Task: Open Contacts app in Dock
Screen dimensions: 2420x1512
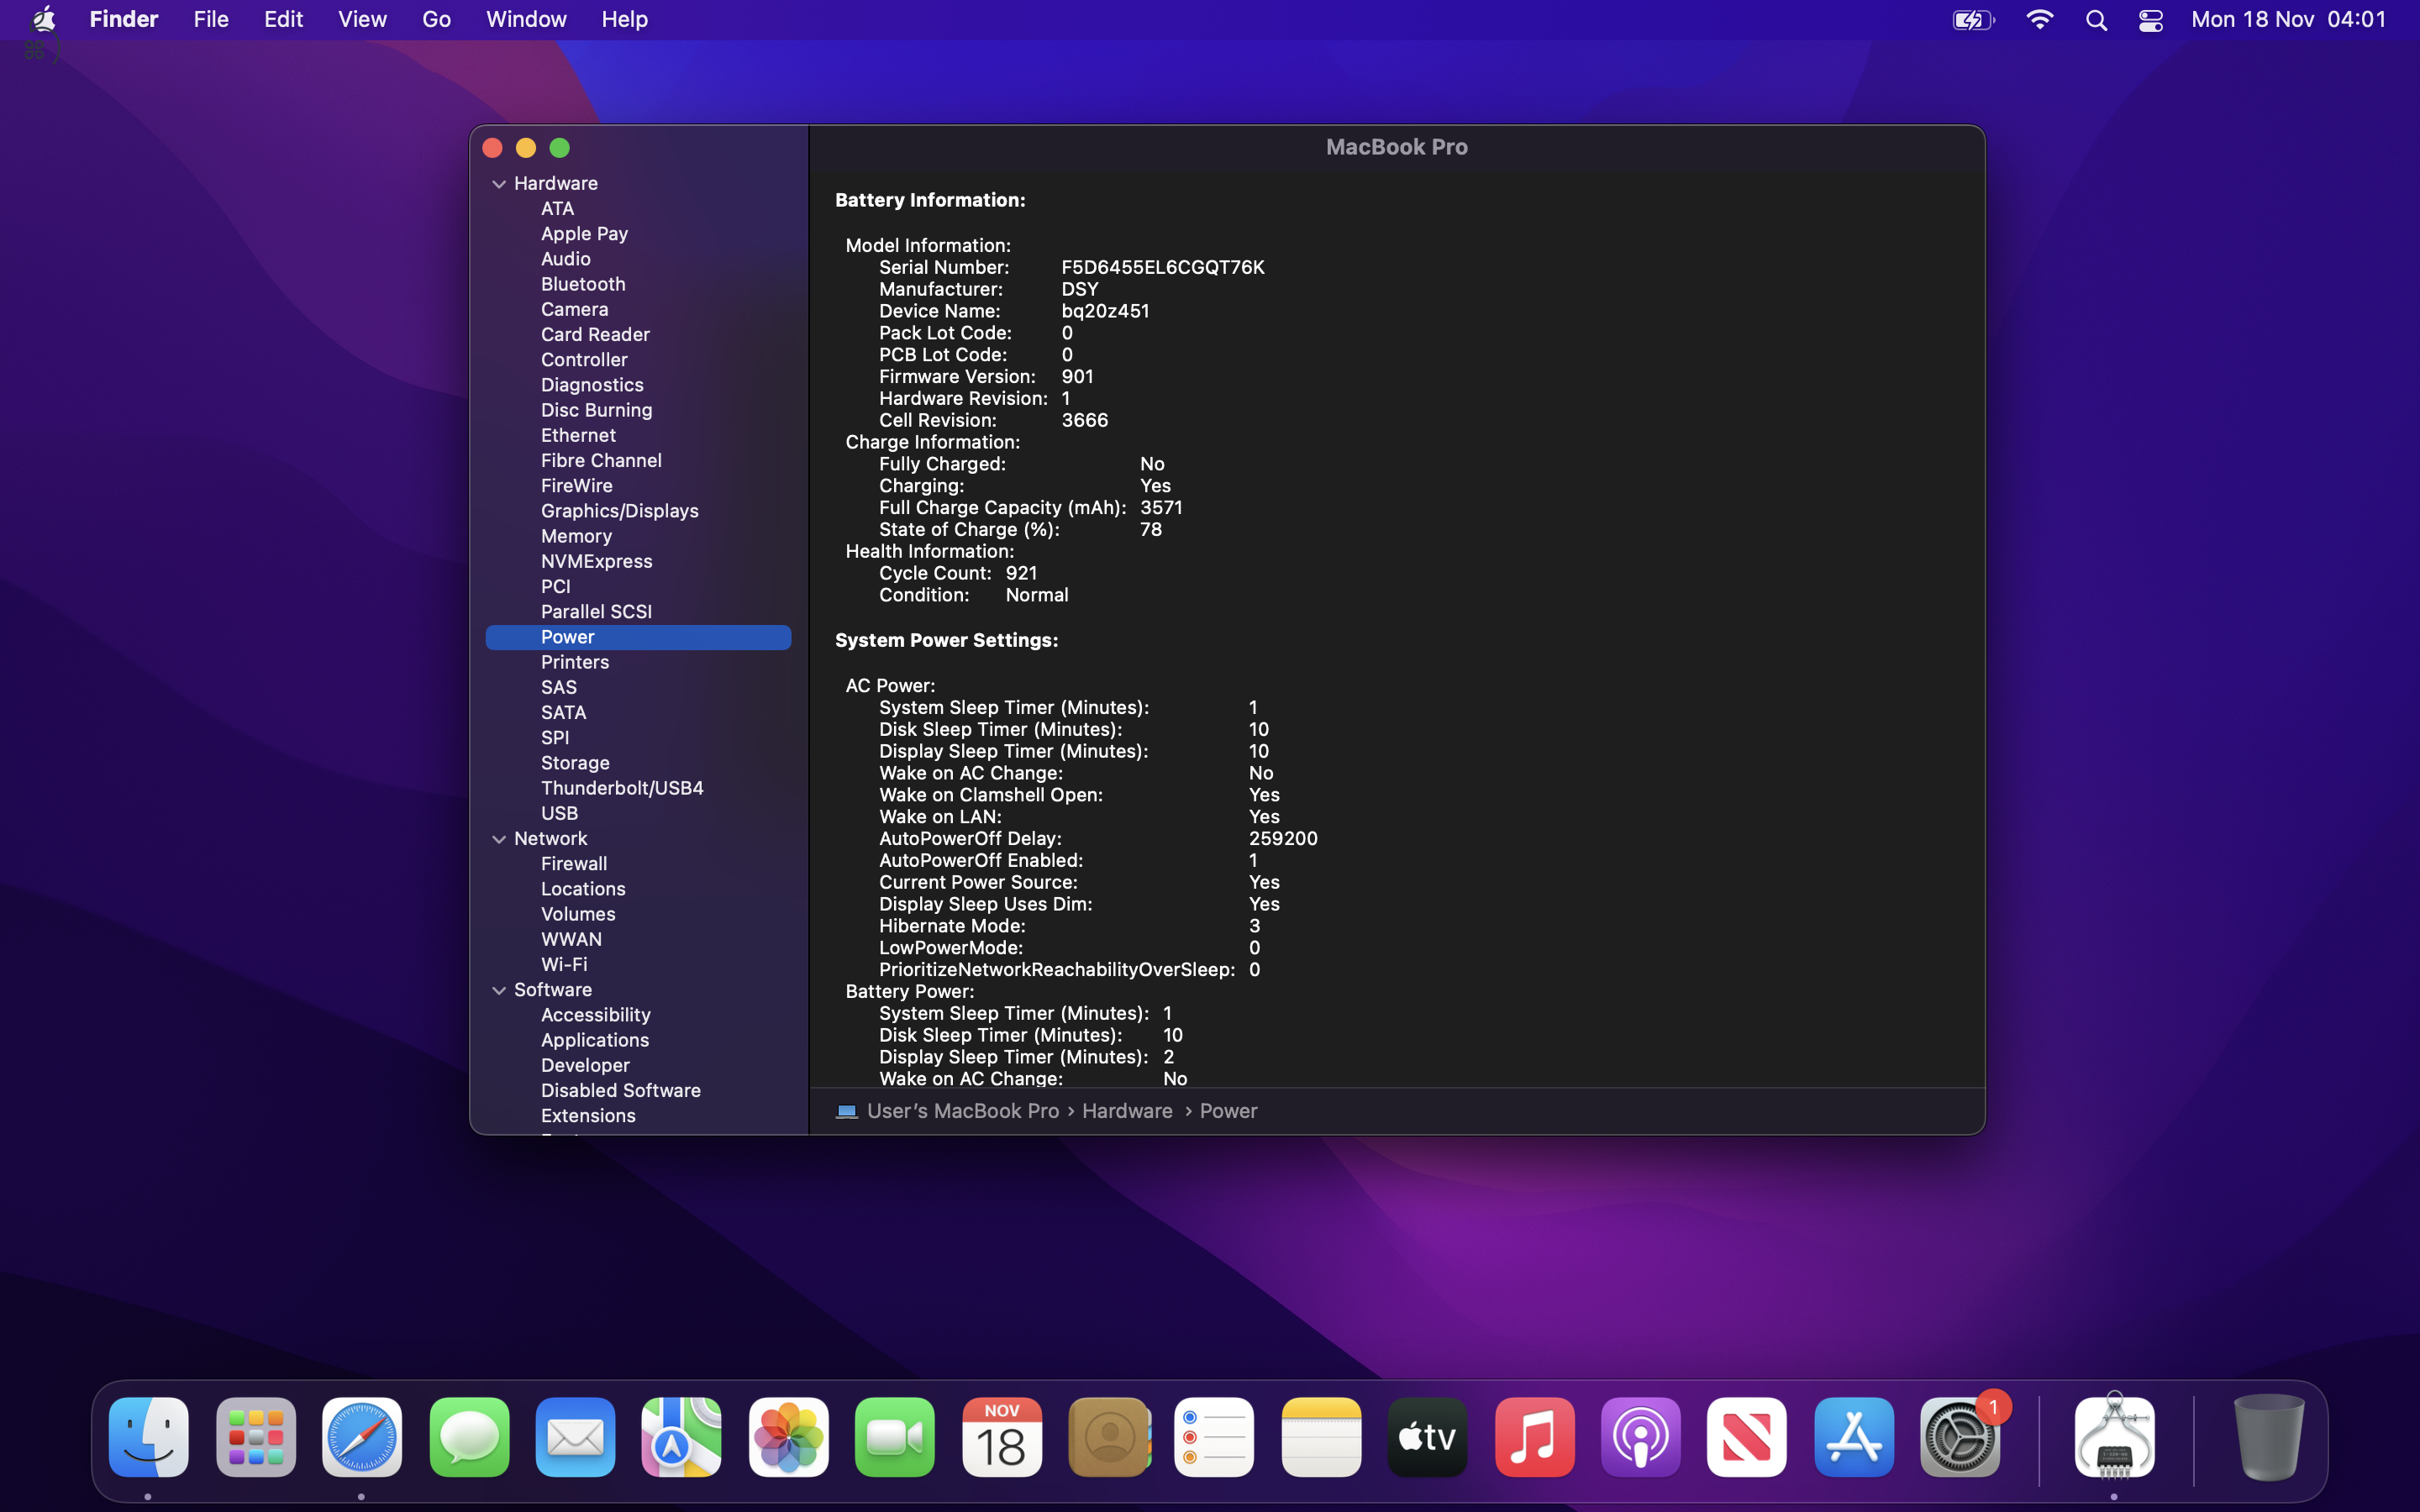Action: point(1109,1437)
